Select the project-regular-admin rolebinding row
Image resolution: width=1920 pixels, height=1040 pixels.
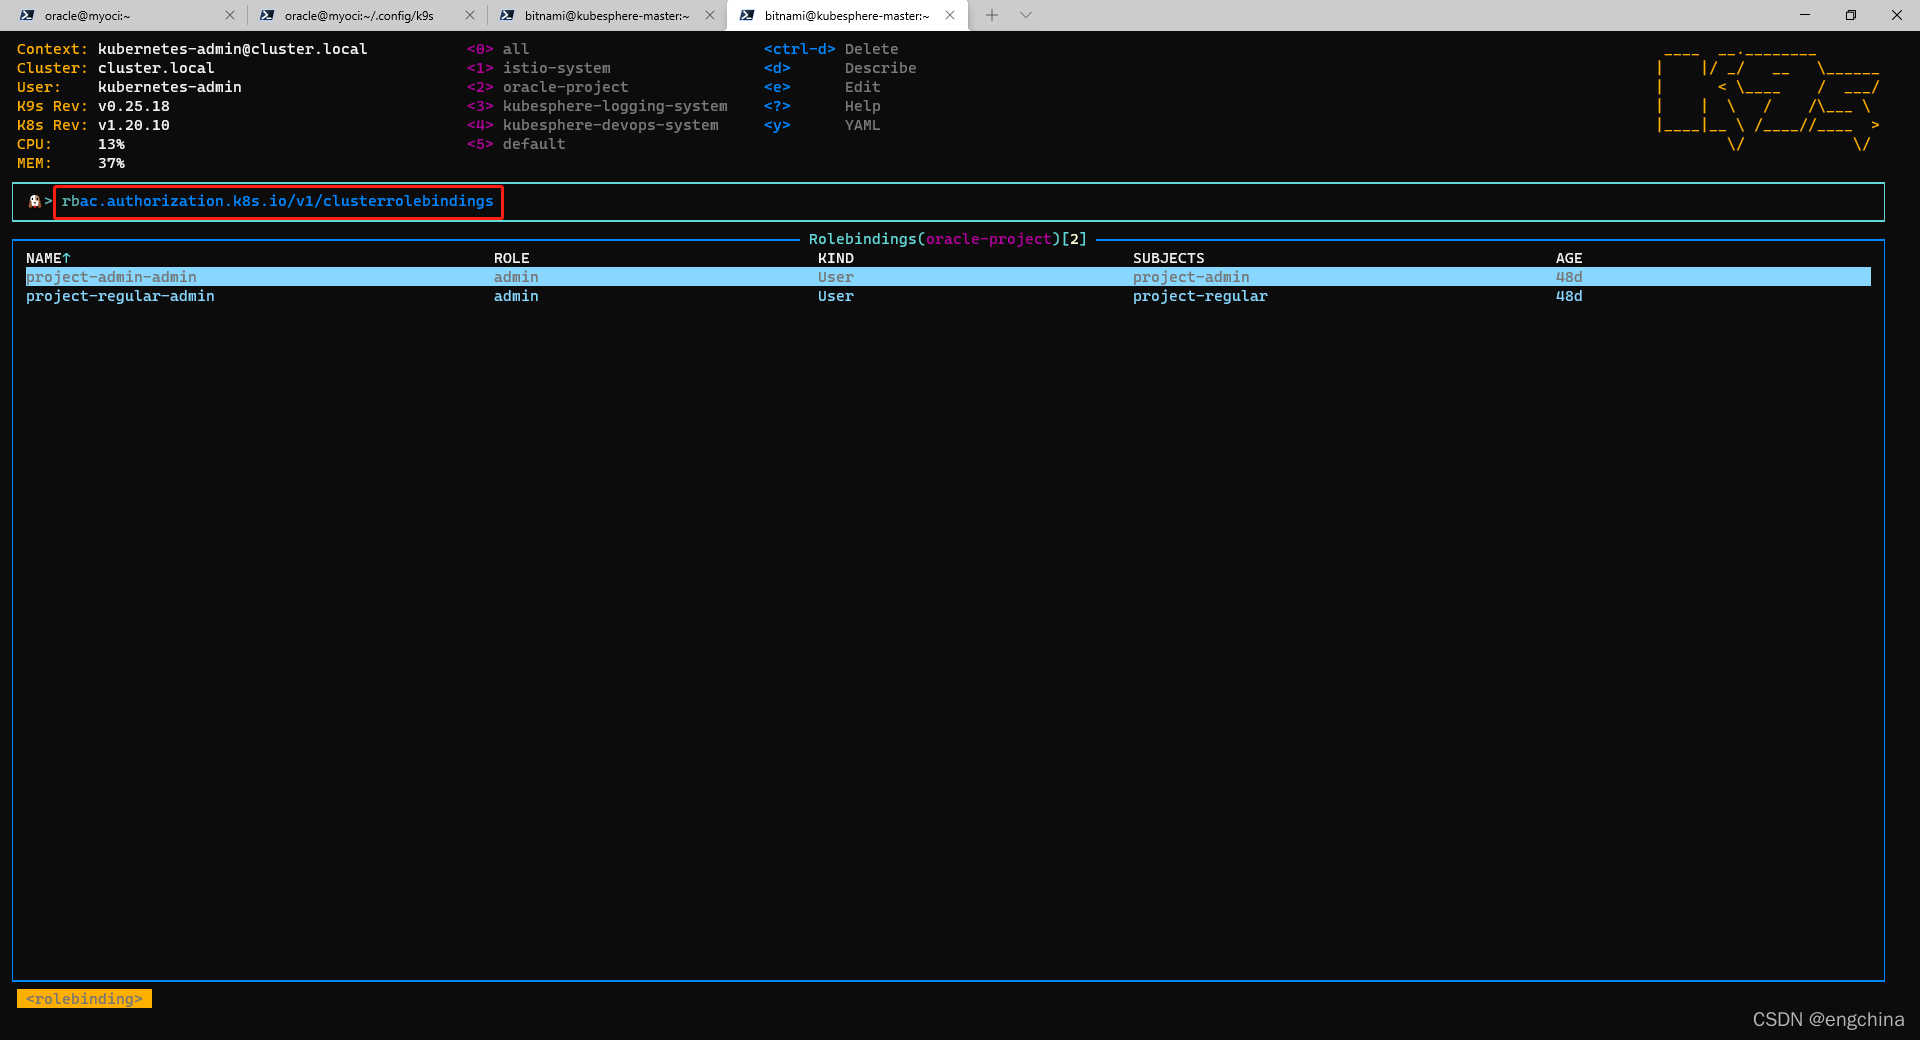(x=948, y=296)
